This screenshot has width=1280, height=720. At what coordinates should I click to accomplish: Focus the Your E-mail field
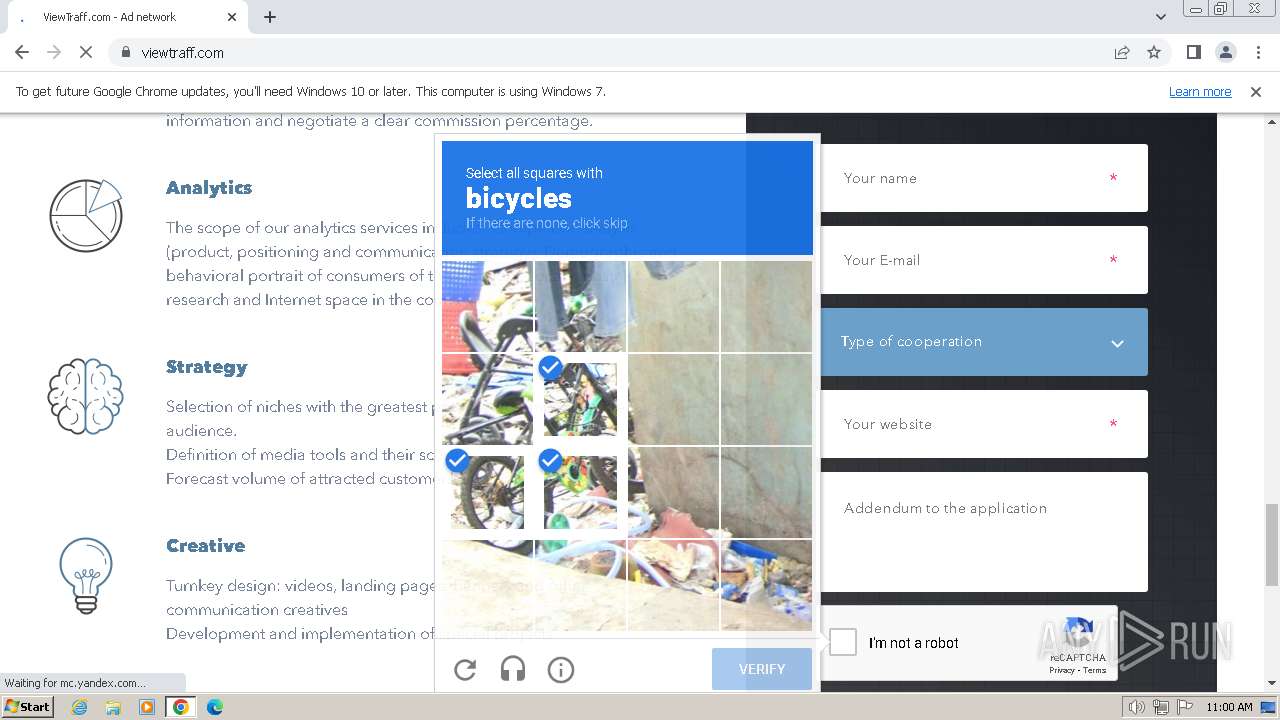click(x=984, y=260)
